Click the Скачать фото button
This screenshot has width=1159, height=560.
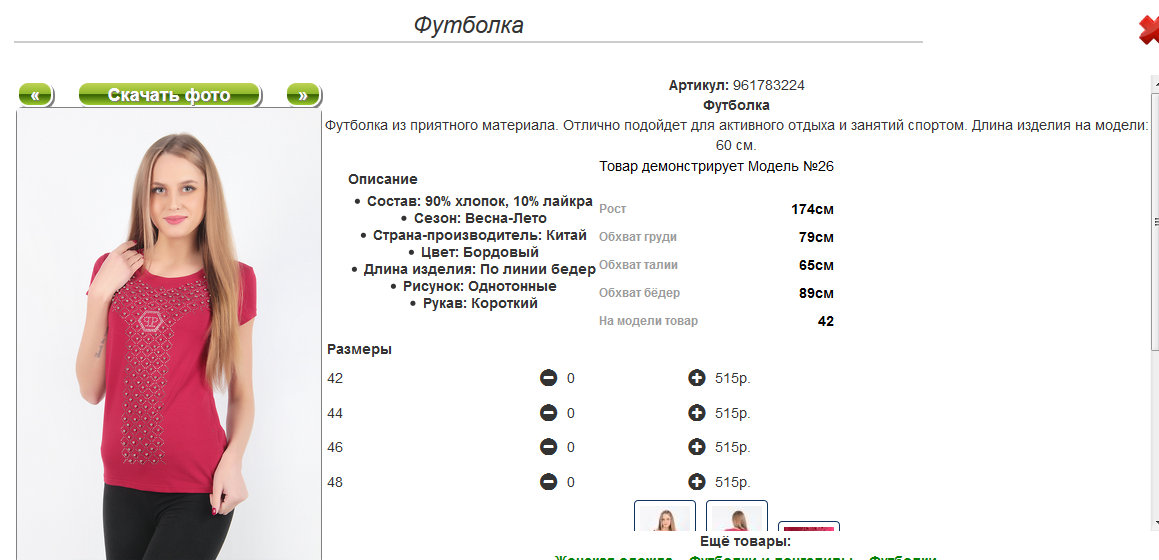point(169,95)
